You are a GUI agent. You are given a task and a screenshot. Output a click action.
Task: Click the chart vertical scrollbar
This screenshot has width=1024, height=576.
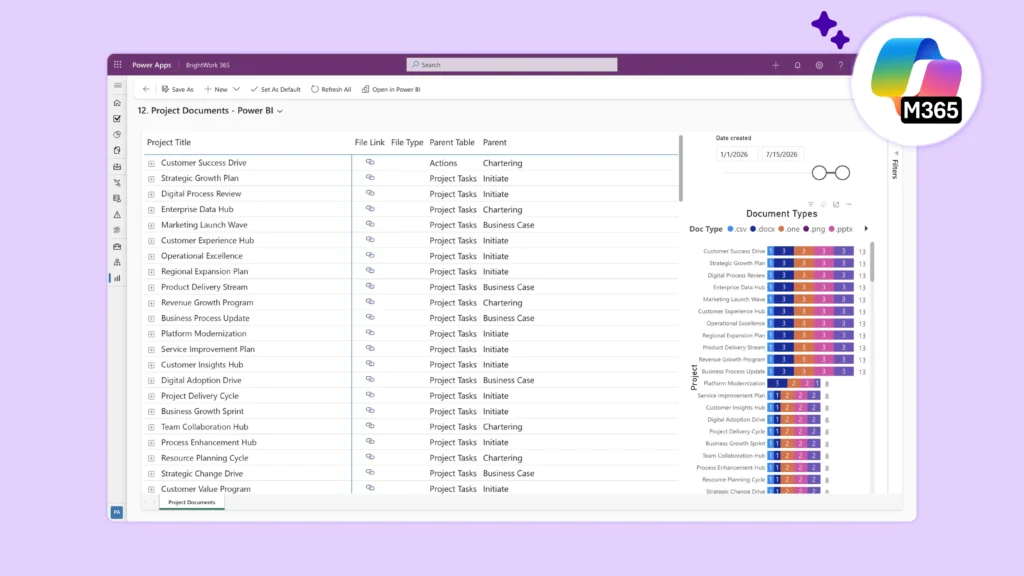click(872, 262)
